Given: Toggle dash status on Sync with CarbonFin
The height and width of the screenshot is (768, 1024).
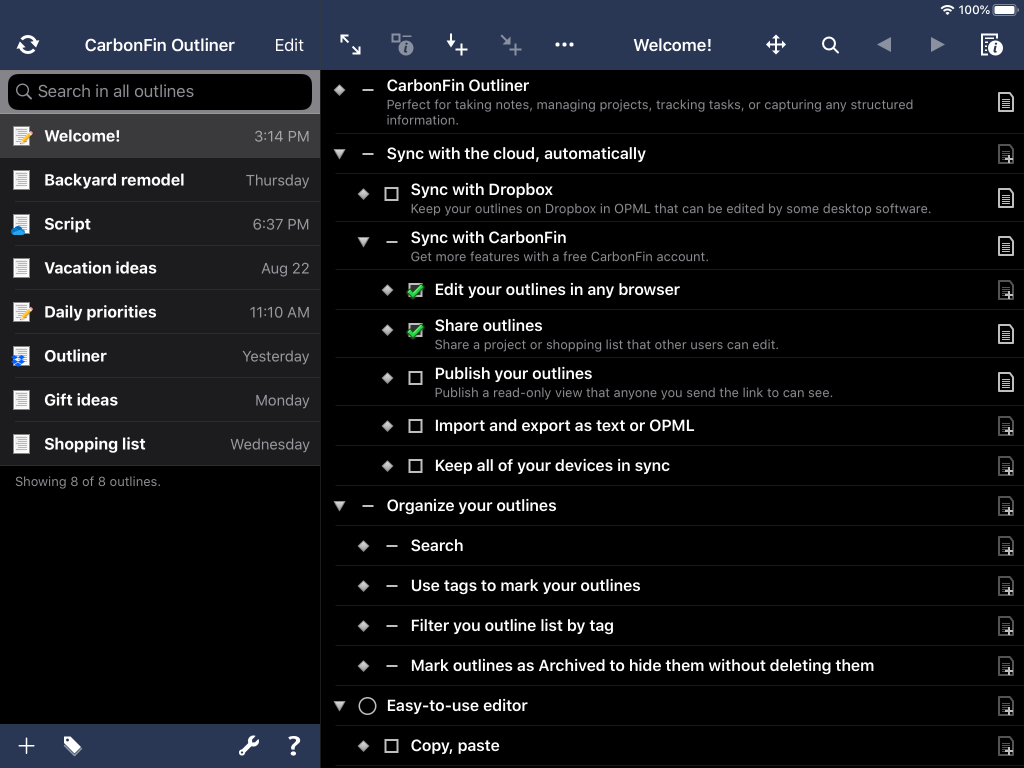Looking at the screenshot, I should [392, 242].
